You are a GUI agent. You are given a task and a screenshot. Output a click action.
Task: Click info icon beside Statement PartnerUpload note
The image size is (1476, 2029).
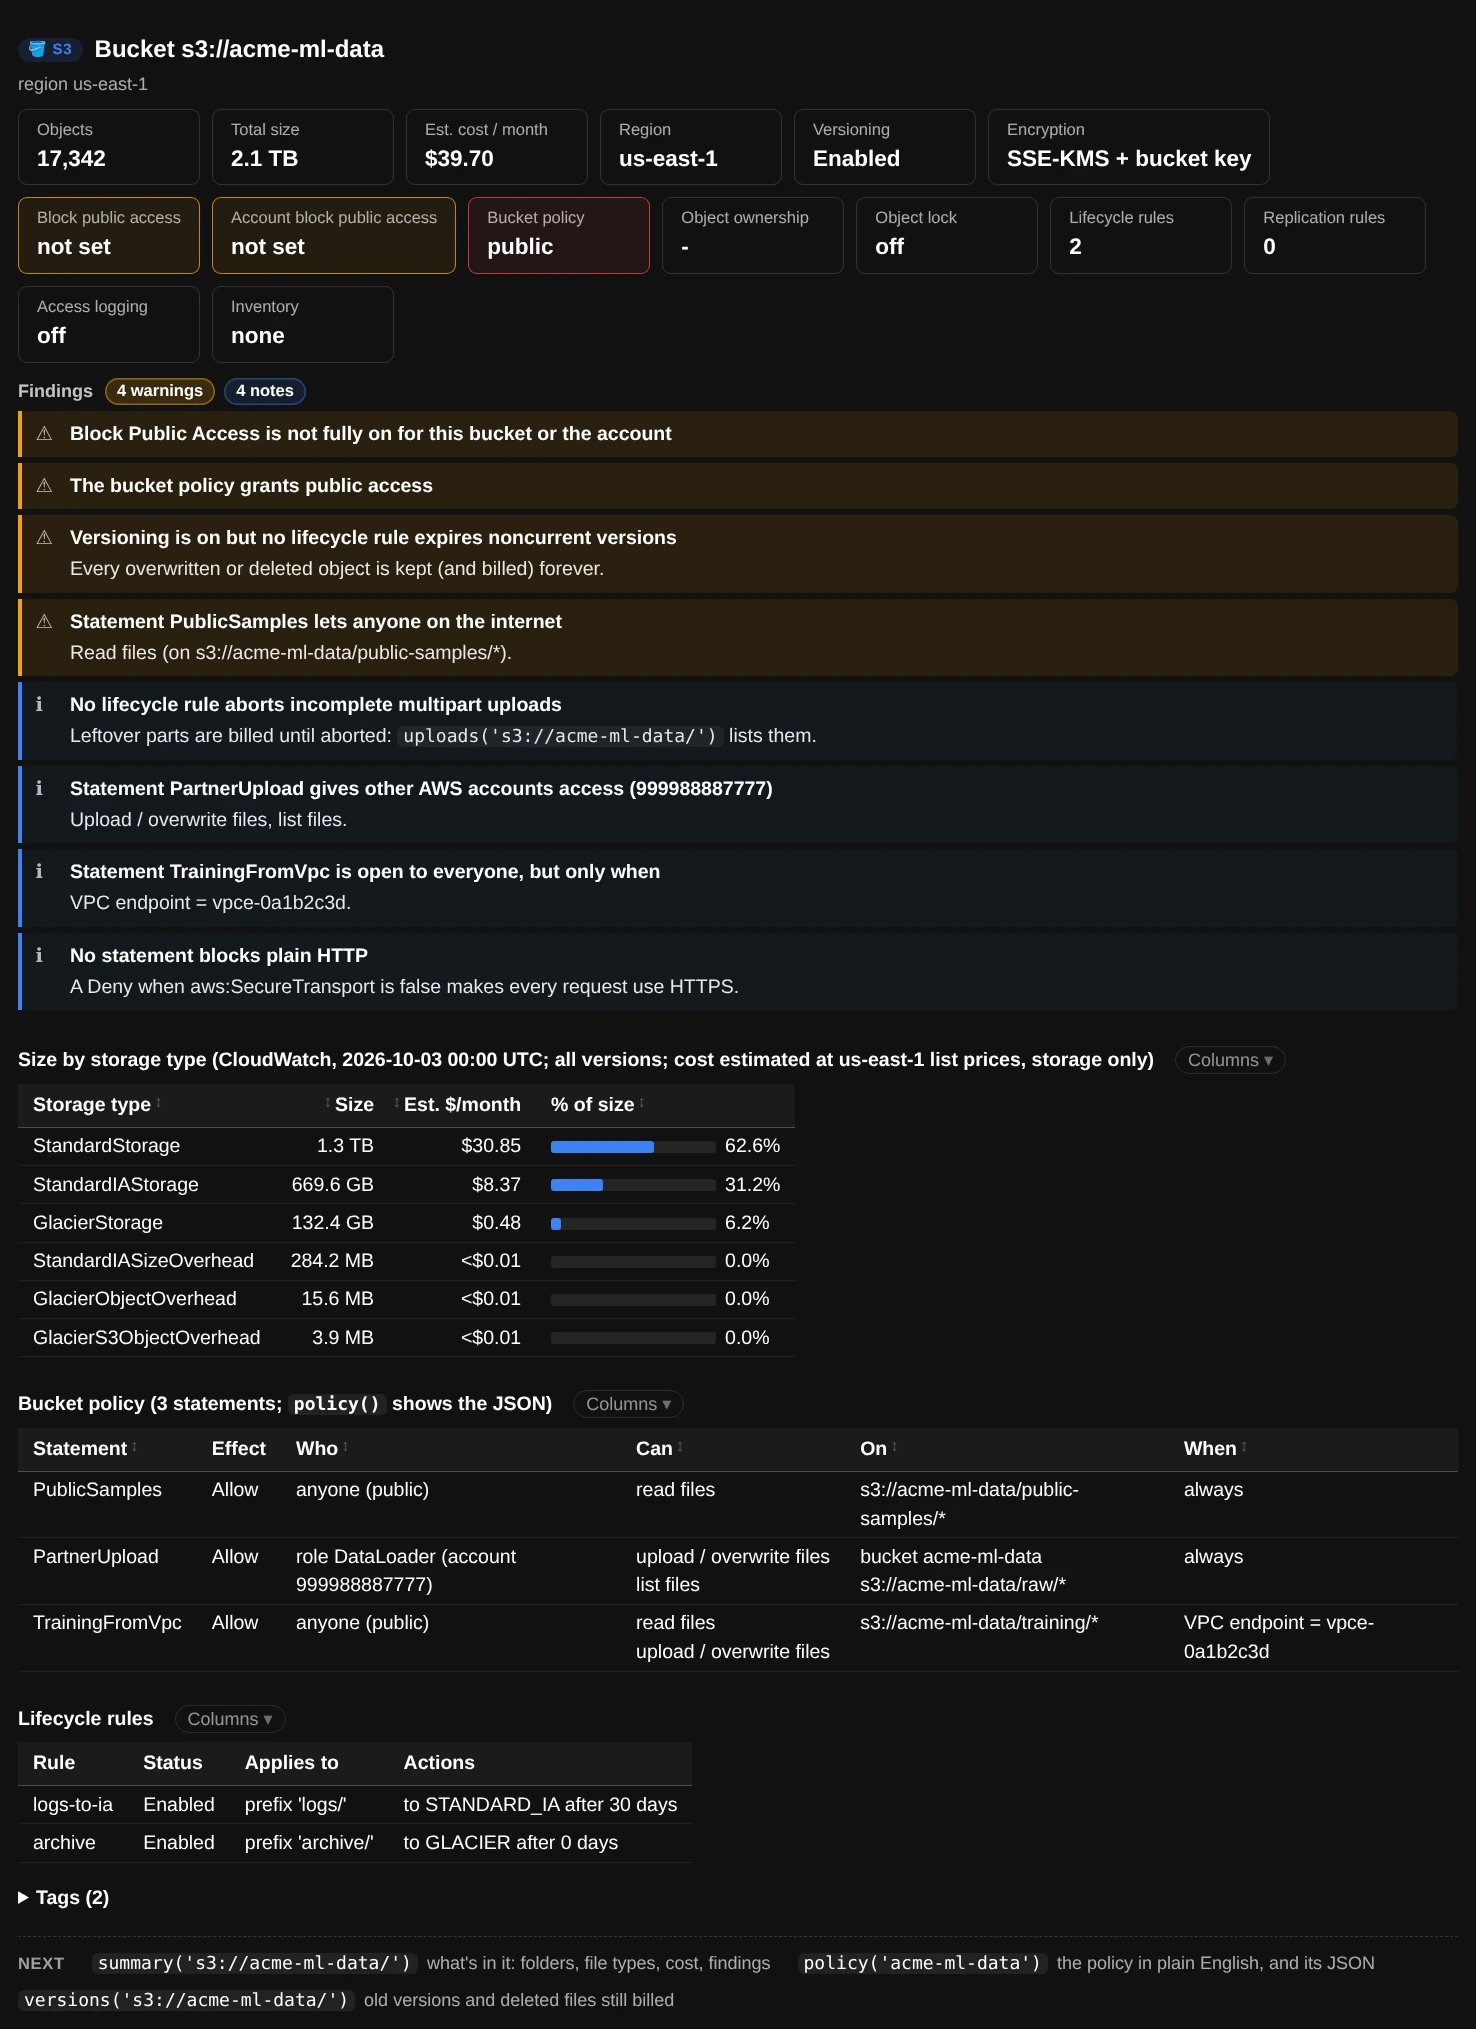[39, 789]
